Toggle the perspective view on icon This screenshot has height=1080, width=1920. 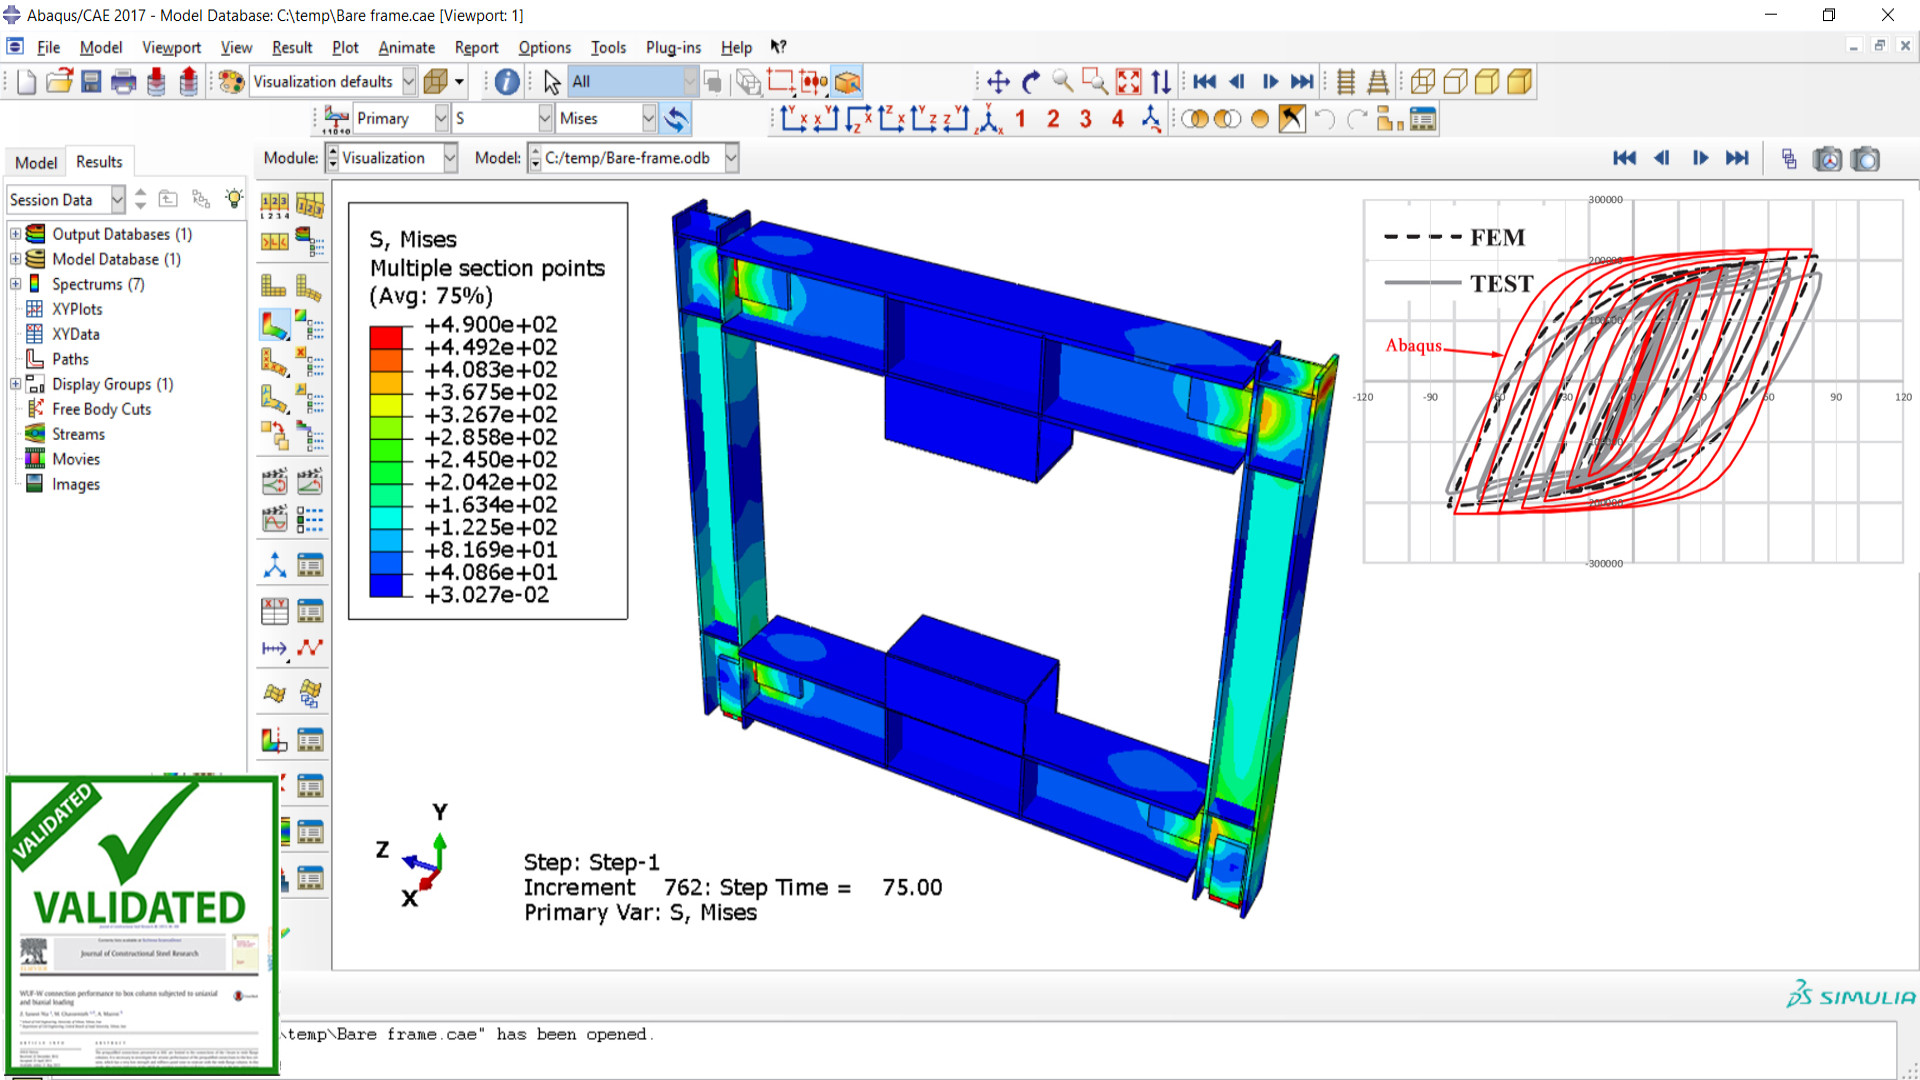coord(1378,82)
